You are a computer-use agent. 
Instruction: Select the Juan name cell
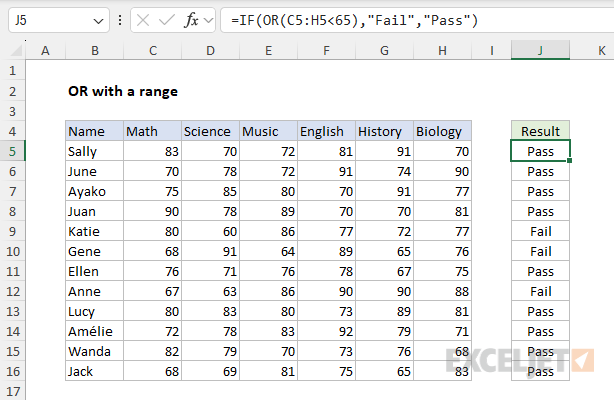[94, 211]
